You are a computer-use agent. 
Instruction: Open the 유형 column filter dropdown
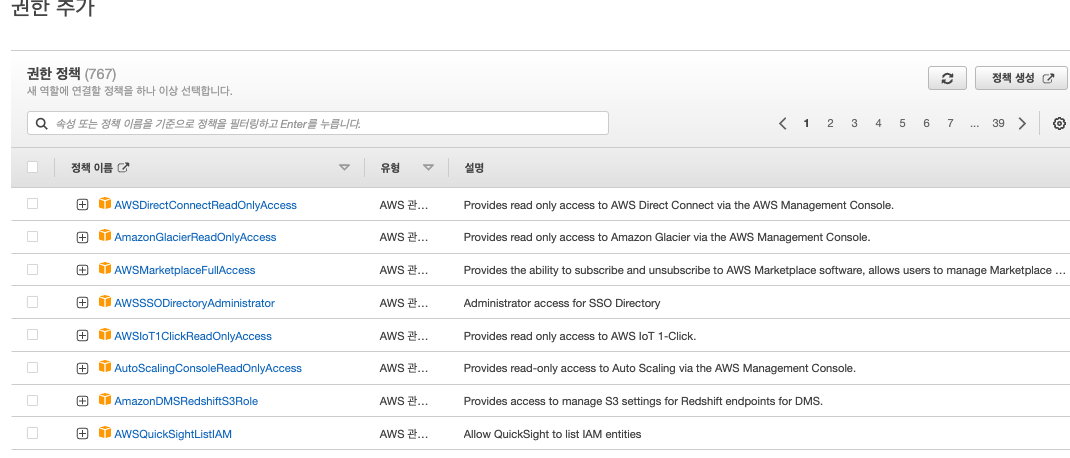point(429,168)
